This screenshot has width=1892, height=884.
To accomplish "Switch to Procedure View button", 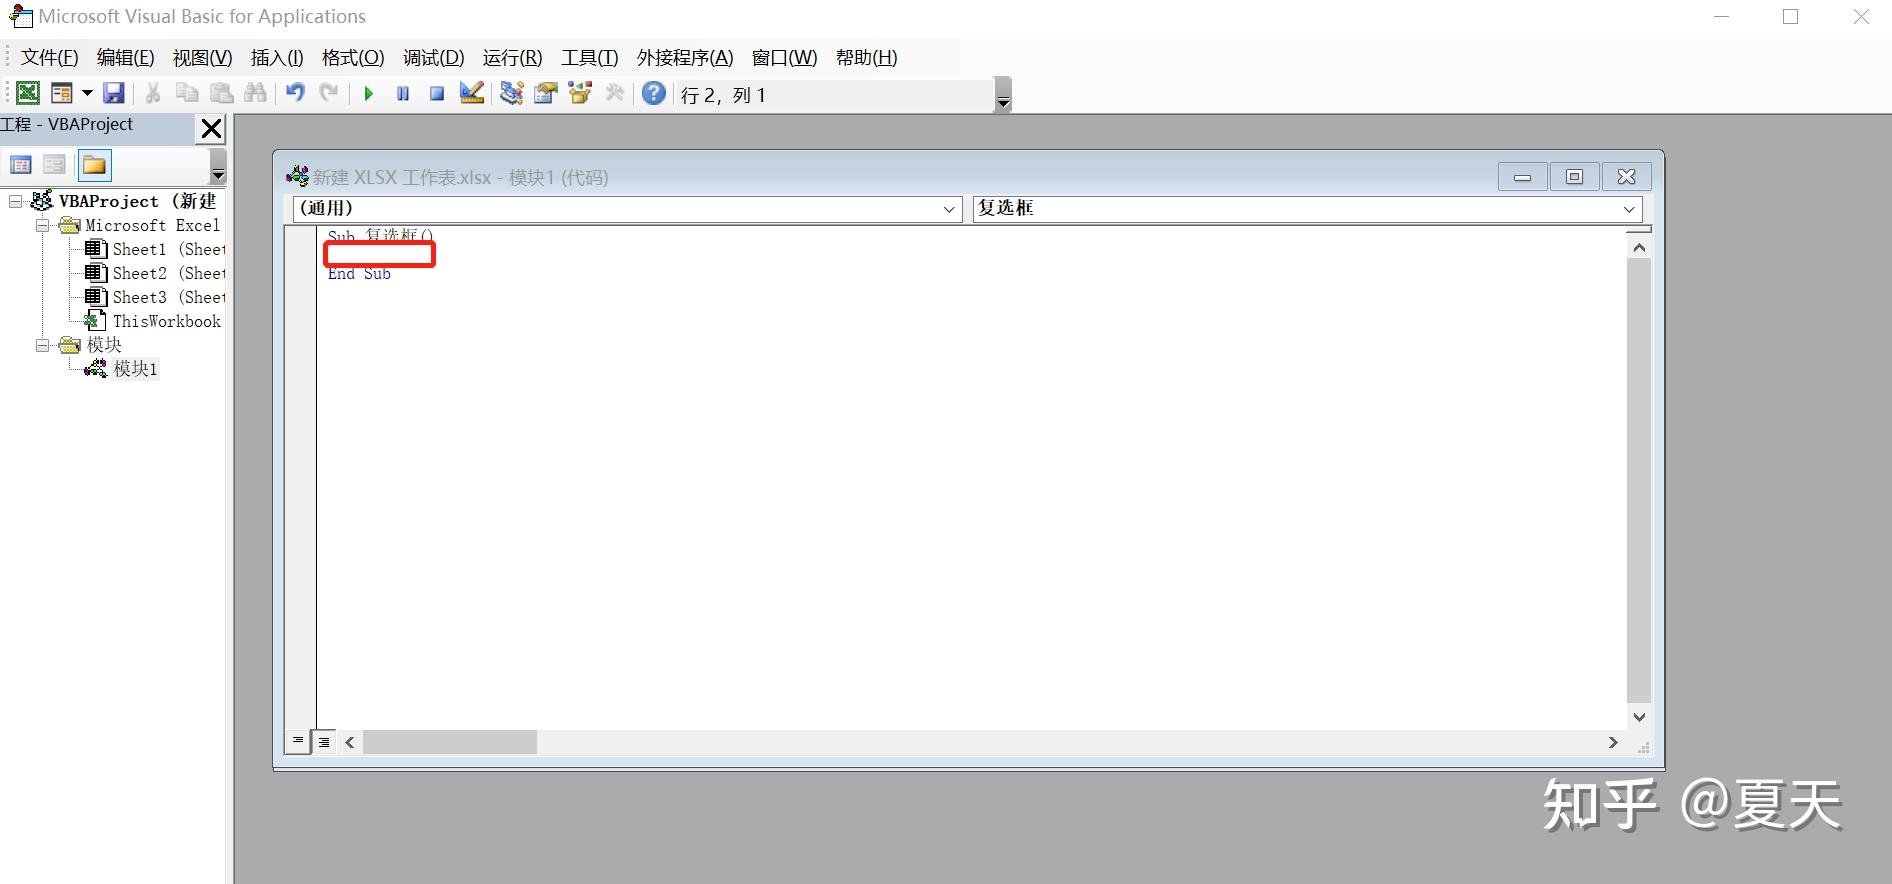I will [x=297, y=741].
